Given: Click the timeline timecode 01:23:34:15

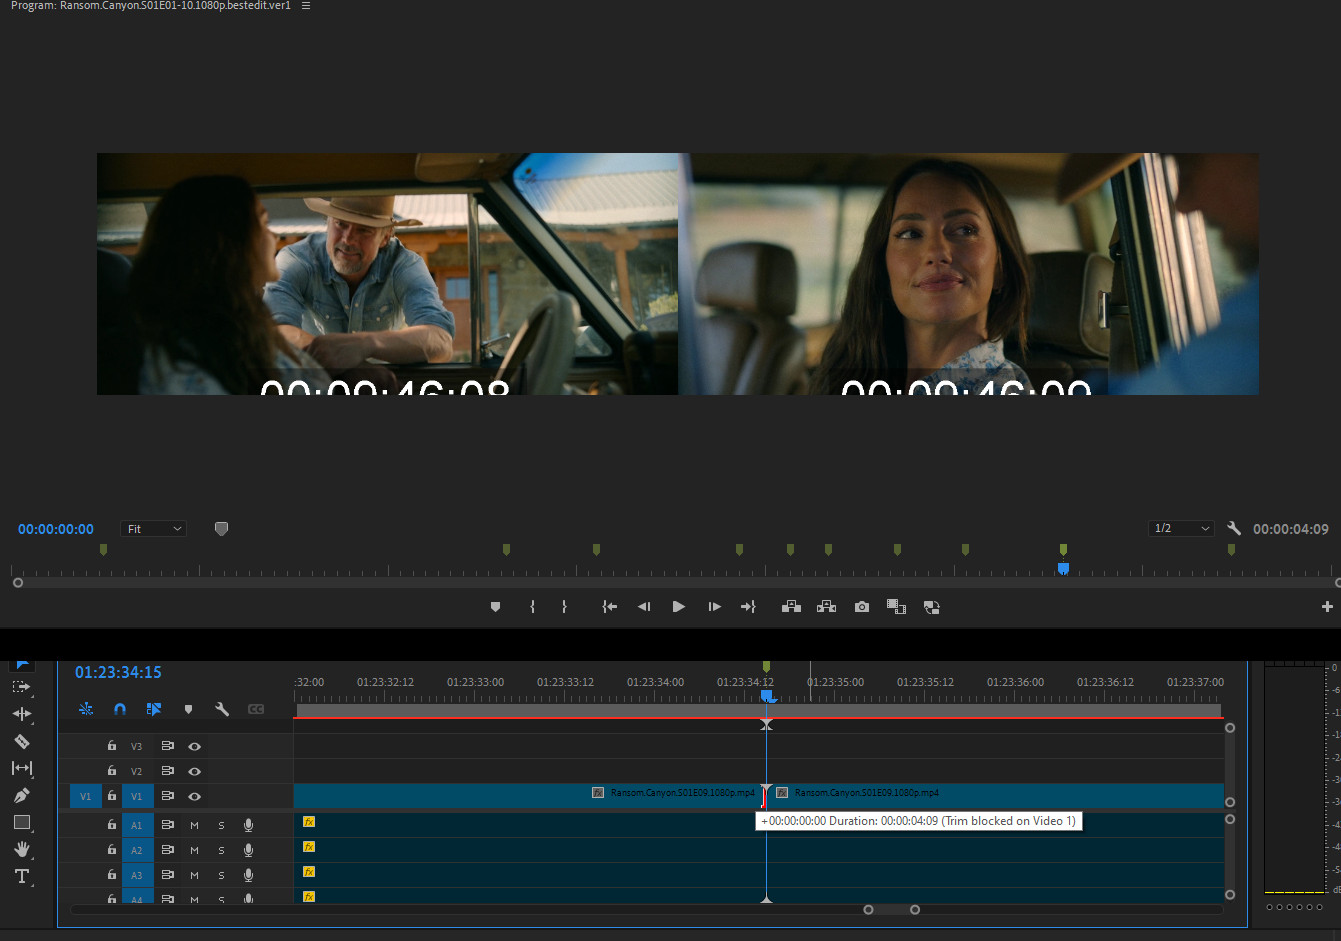Looking at the screenshot, I should 118,673.
